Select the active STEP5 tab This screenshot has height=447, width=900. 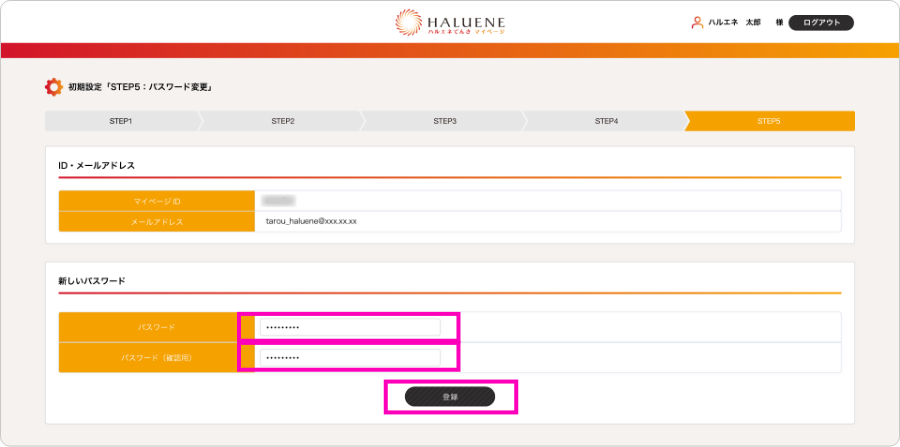768,121
